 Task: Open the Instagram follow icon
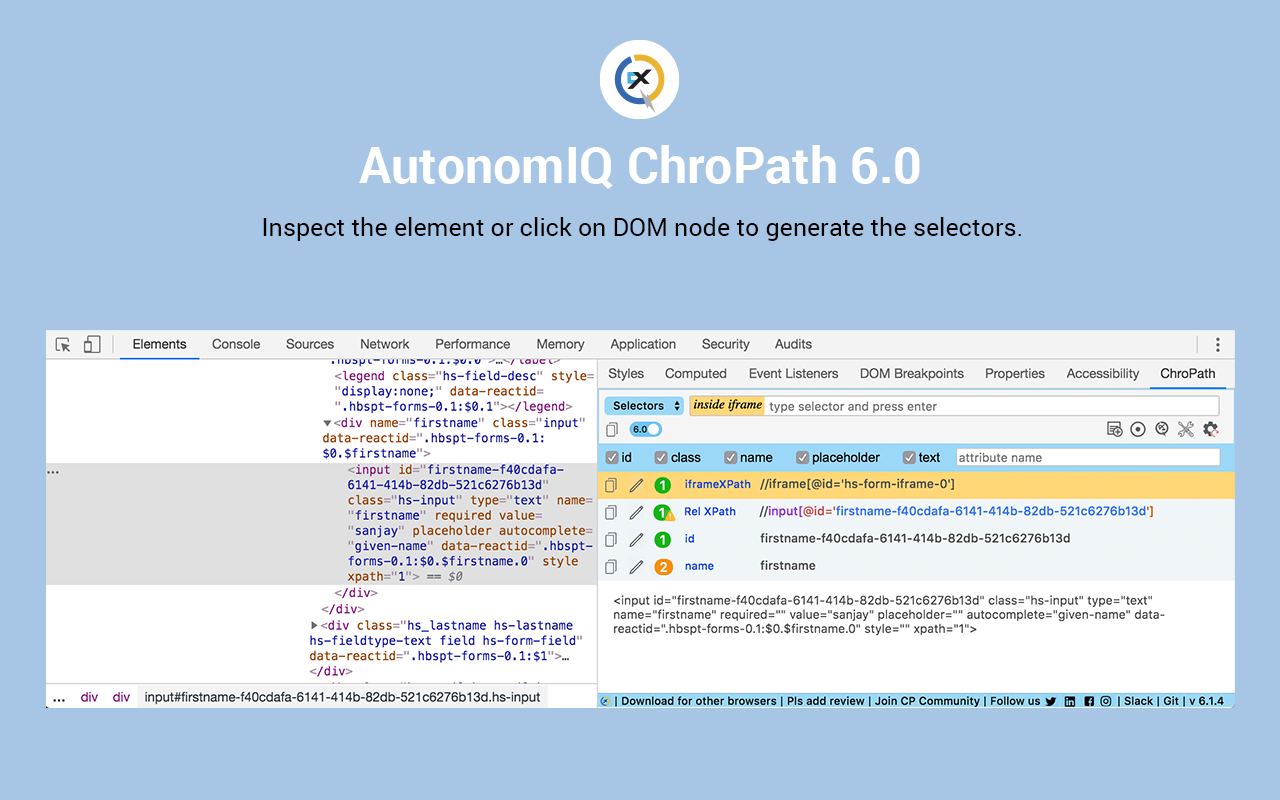[1106, 701]
